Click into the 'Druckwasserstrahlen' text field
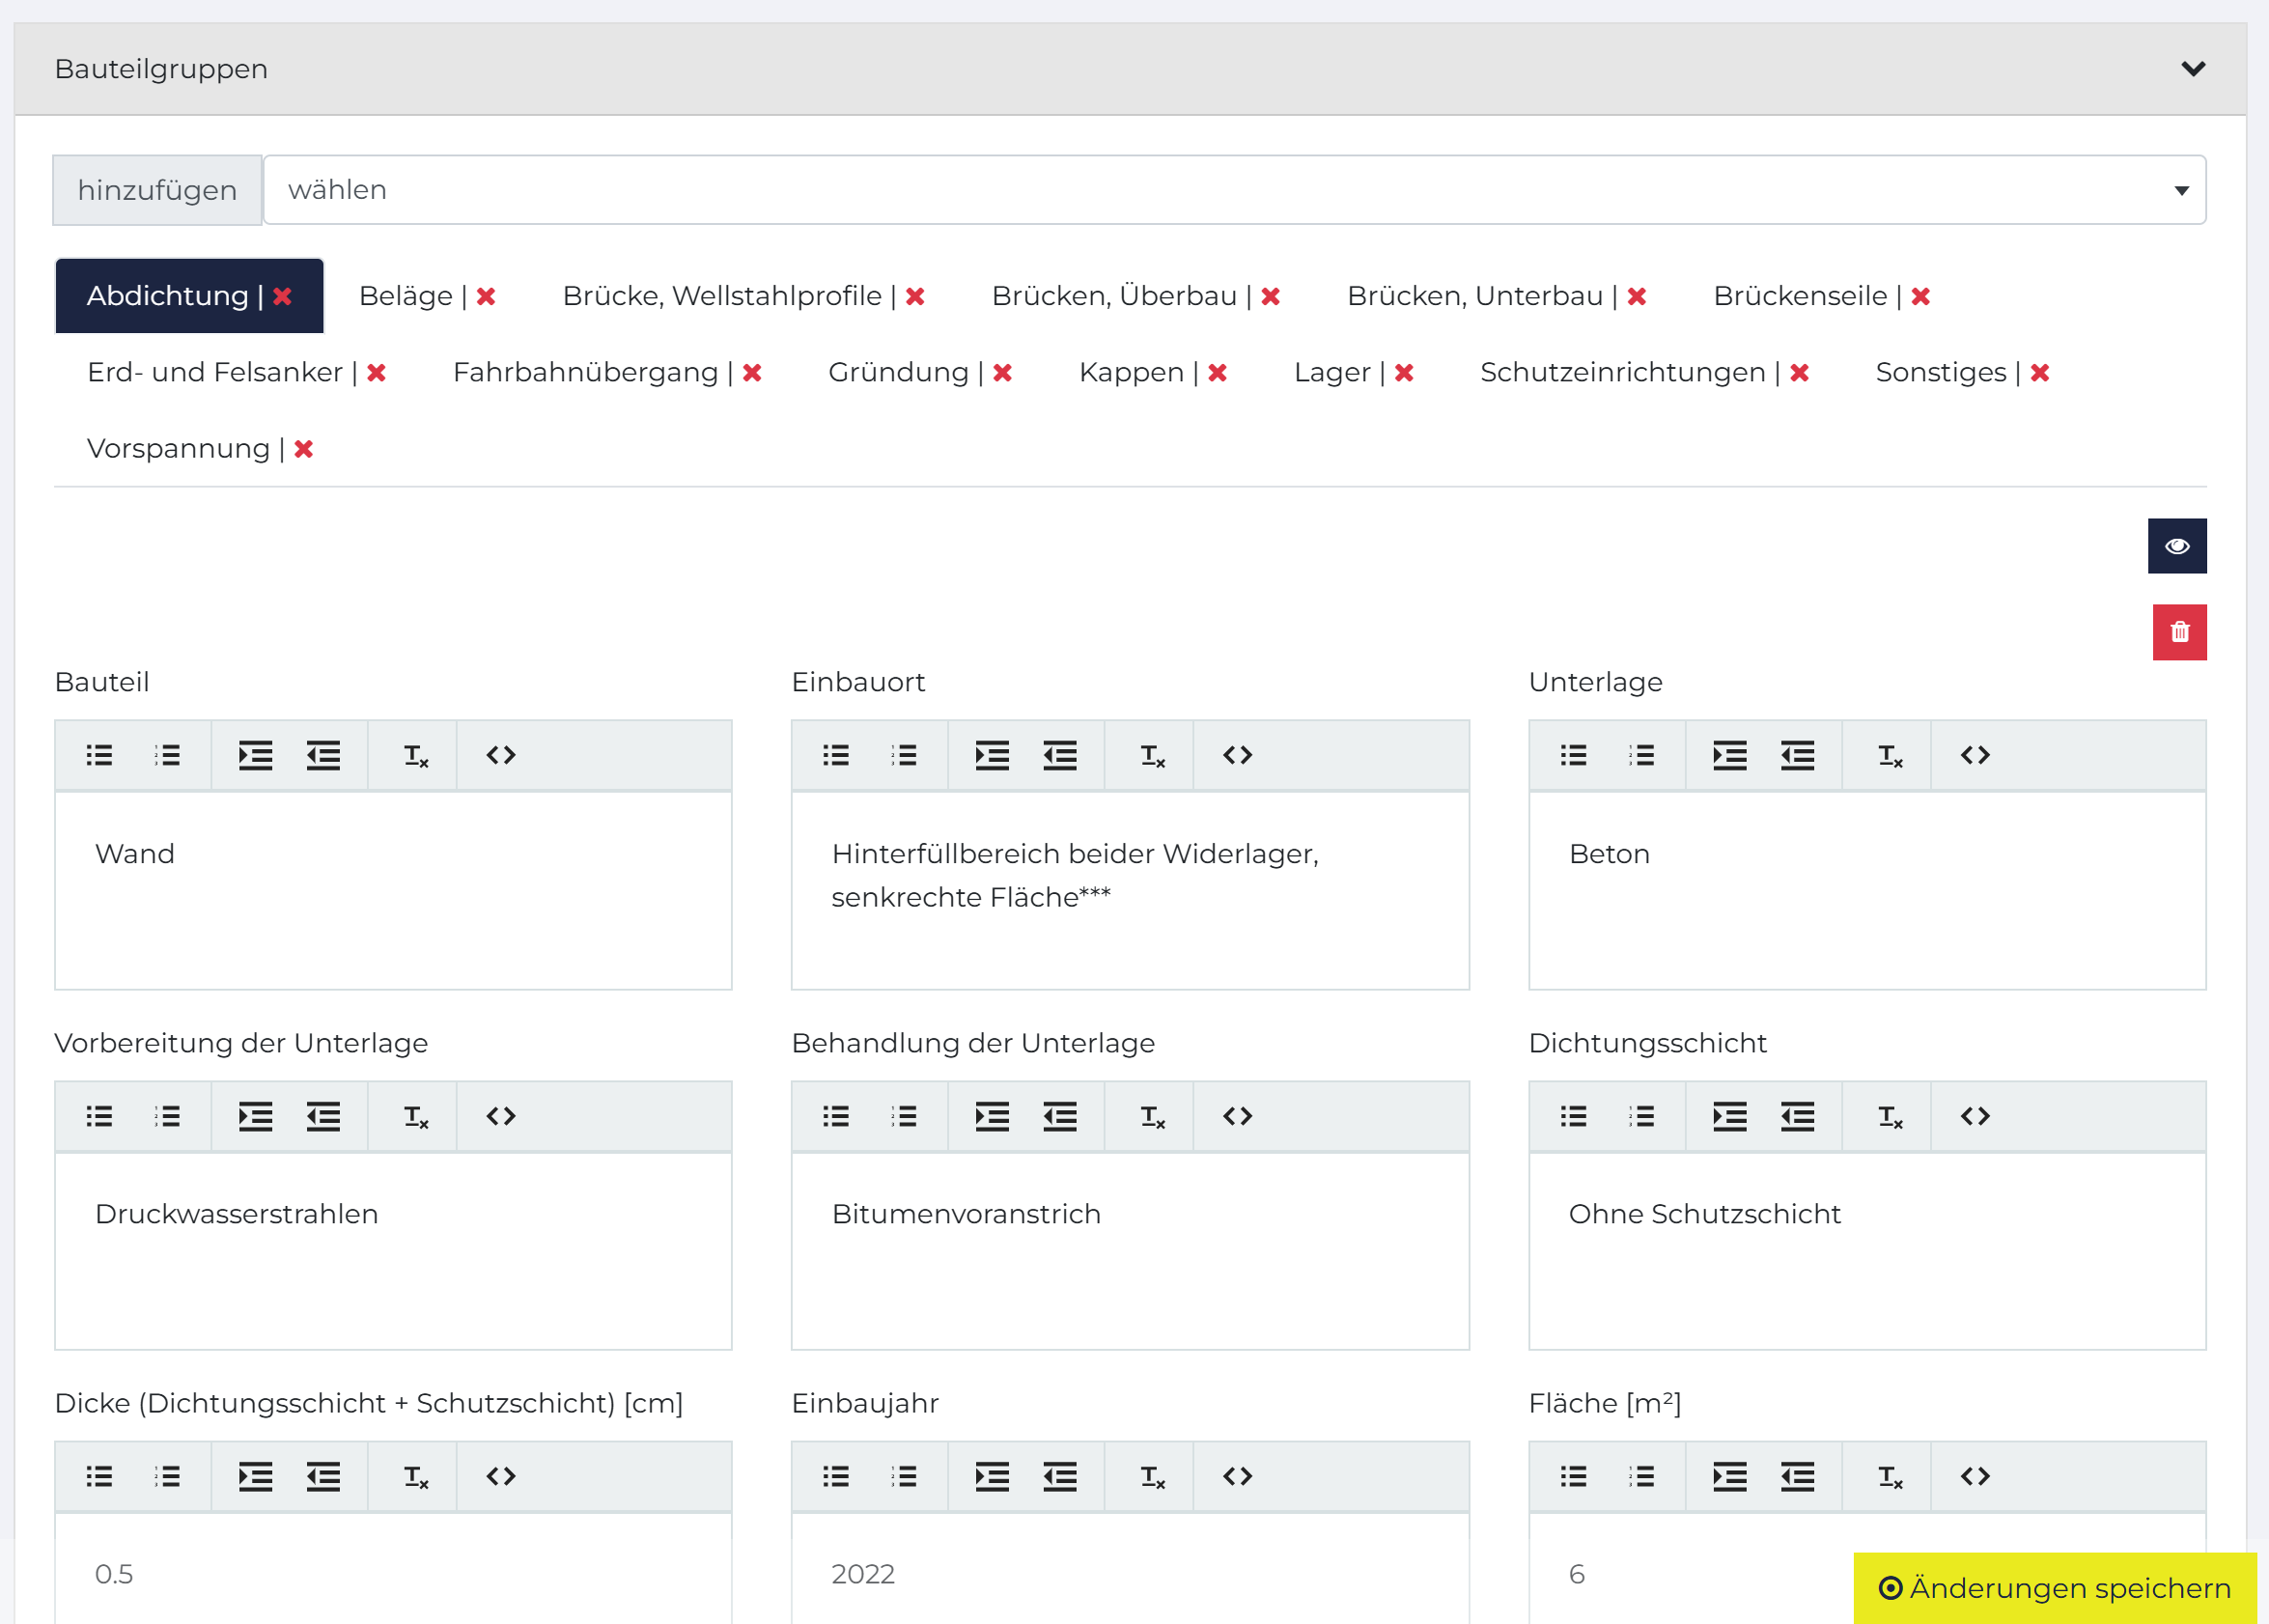This screenshot has height=1624, width=2269. tap(393, 1251)
